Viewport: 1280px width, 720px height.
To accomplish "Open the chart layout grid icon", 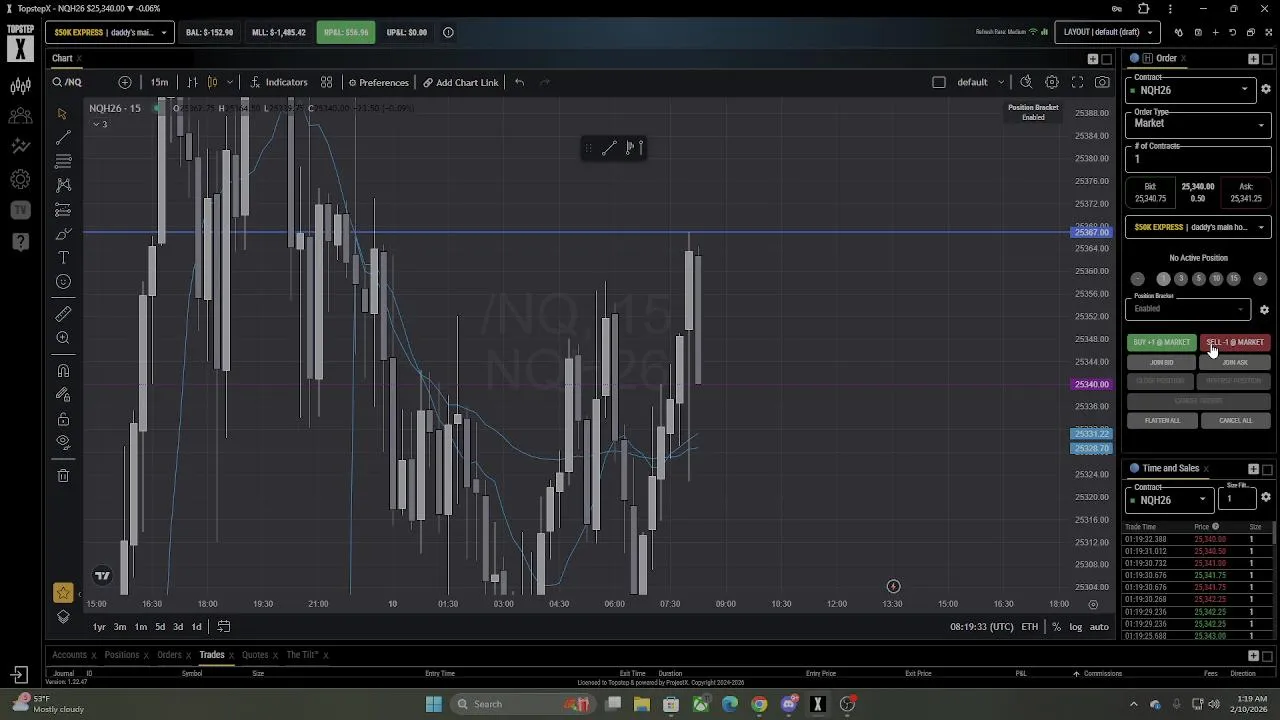I will point(326,82).
